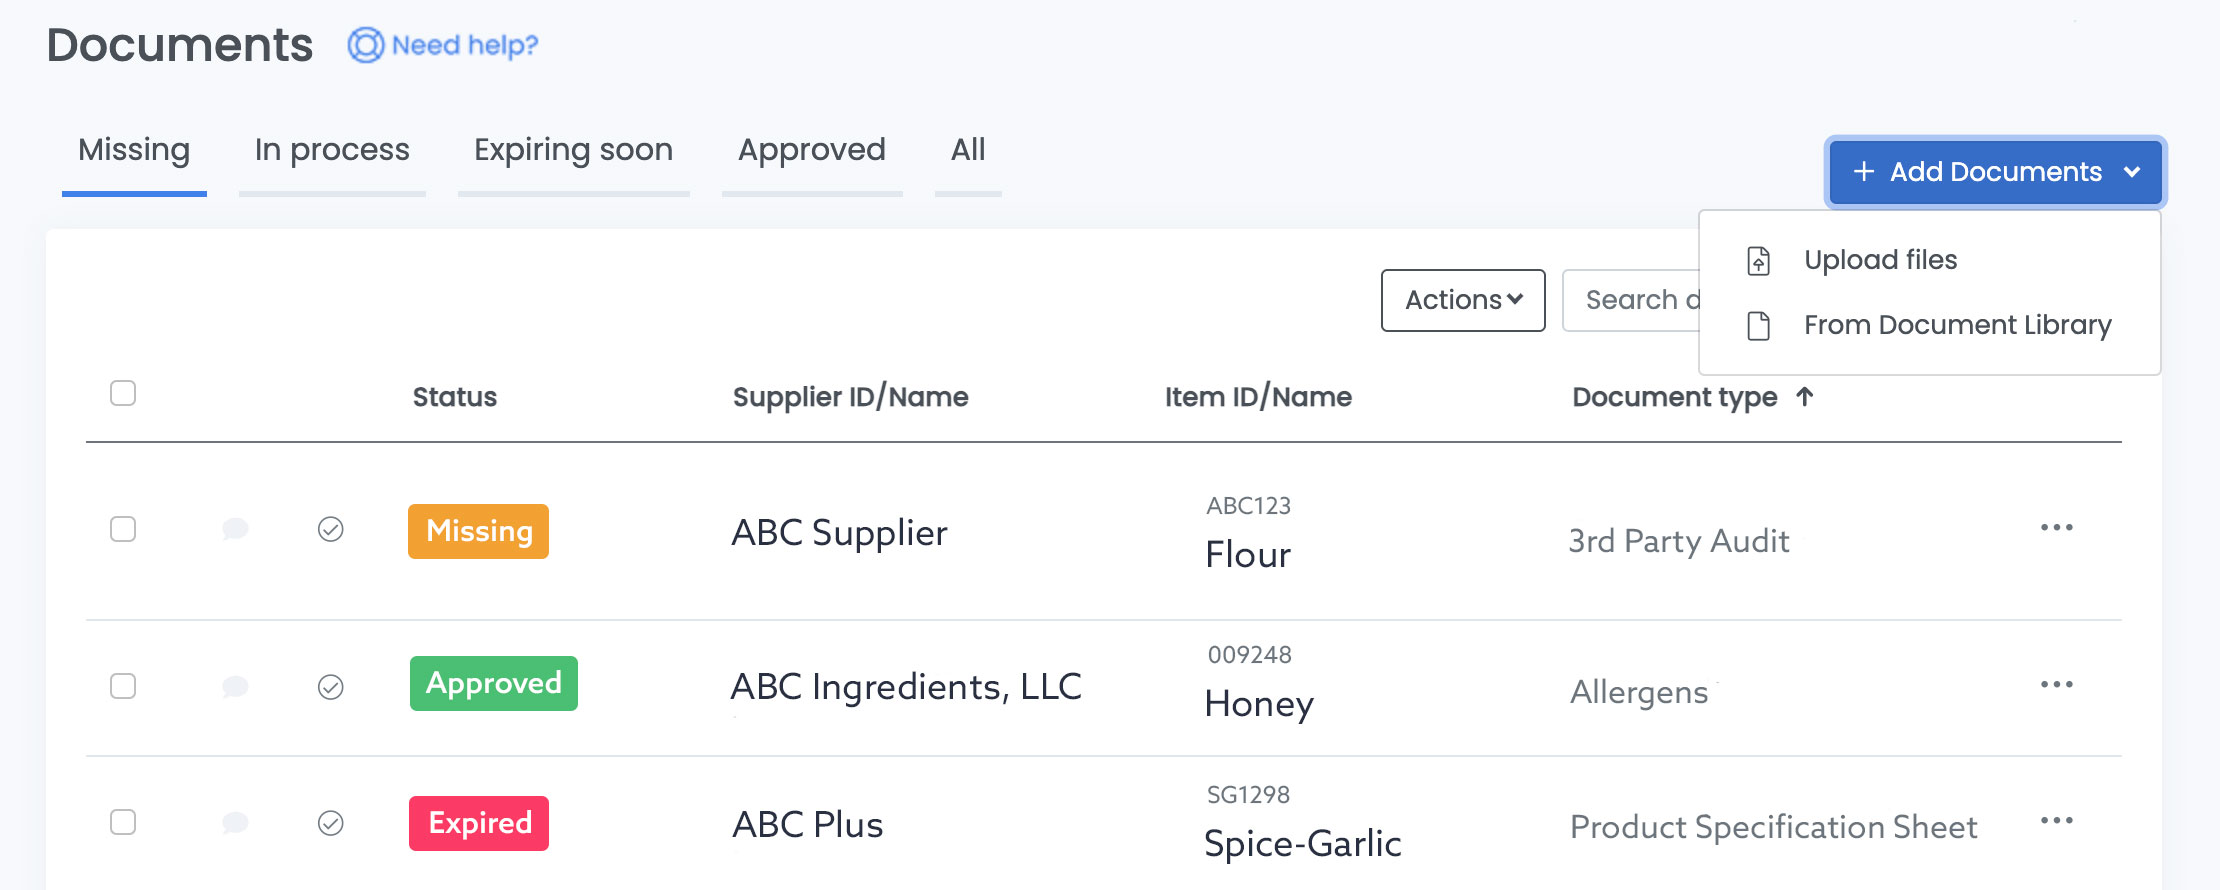The width and height of the screenshot is (2220, 890).
Task: Click approval checkmark icon on Honey row
Action: [x=330, y=686]
